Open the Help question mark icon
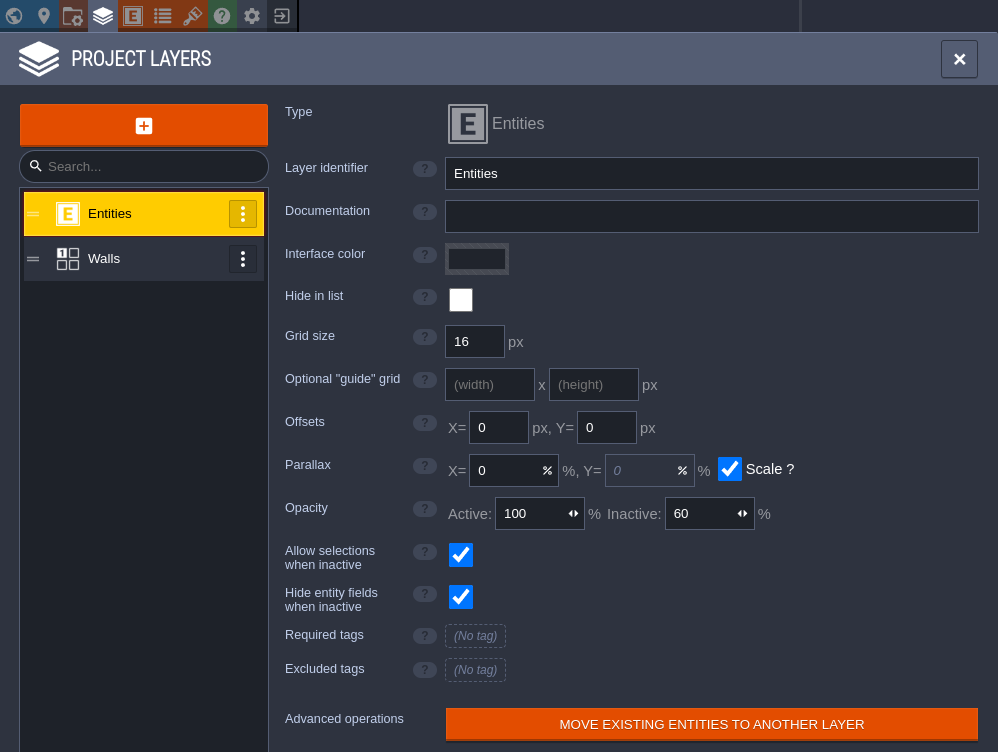Screen dimensions: 998x752 point(222,16)
